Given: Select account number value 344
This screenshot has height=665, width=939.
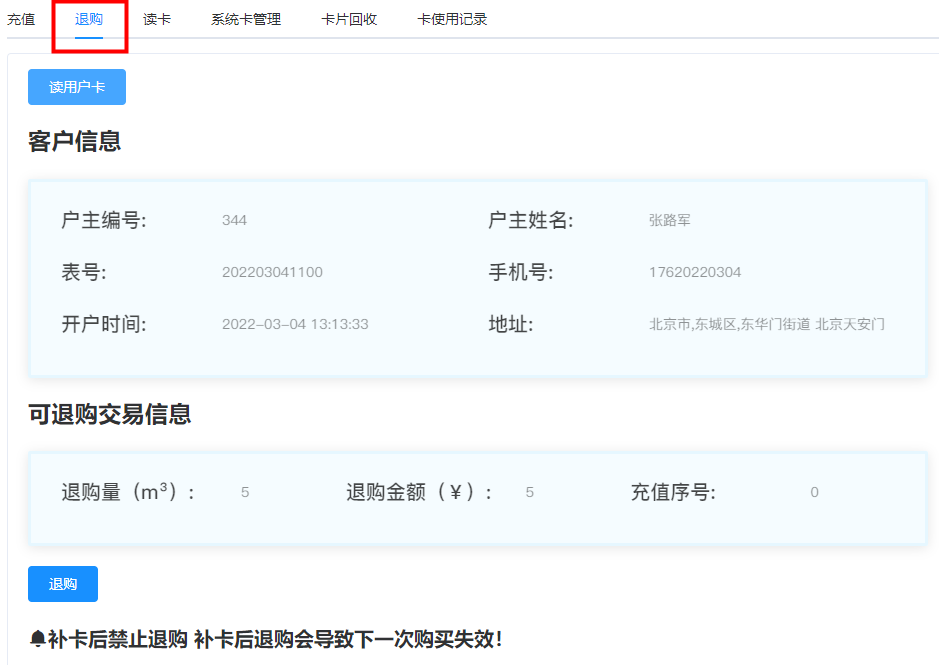Looking at the screenshot, I should click(234, 220).
